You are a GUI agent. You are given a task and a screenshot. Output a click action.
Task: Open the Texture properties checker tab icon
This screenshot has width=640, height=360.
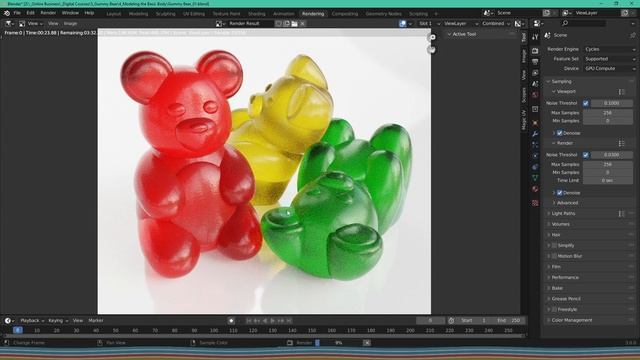pyautogui.click(x=535, y=203)
